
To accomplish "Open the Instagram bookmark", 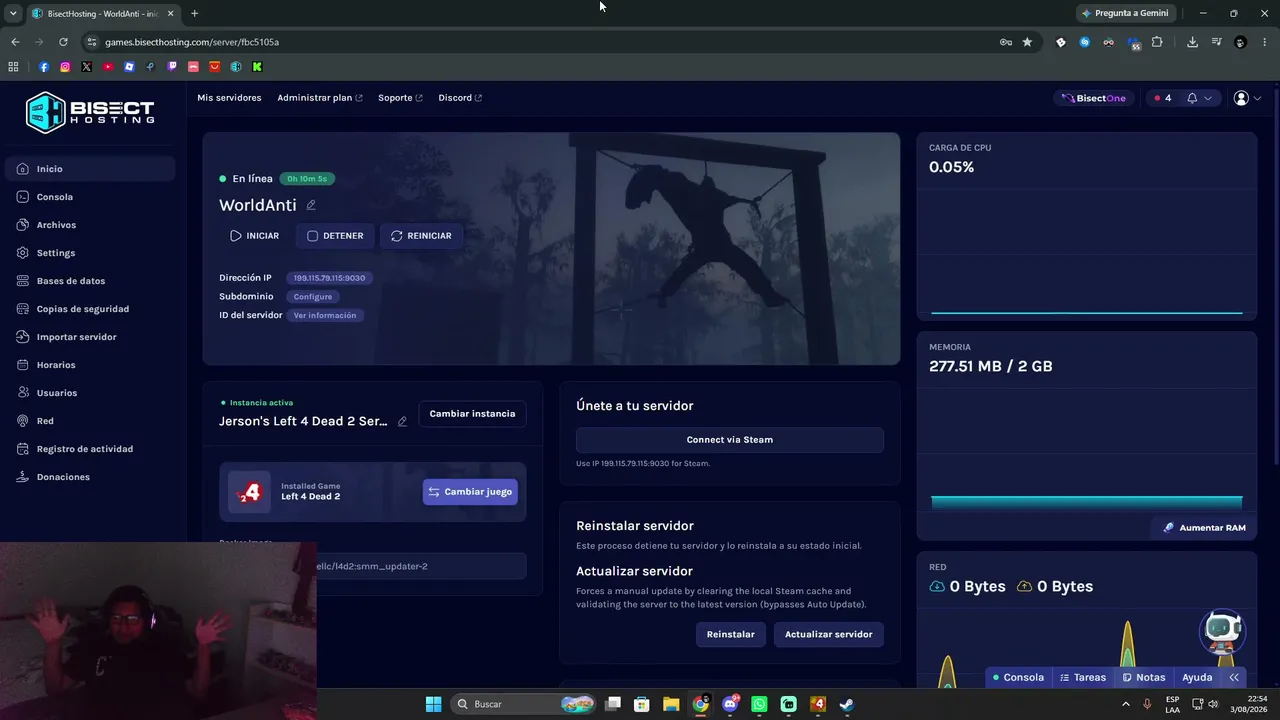I will click(65, 67).
